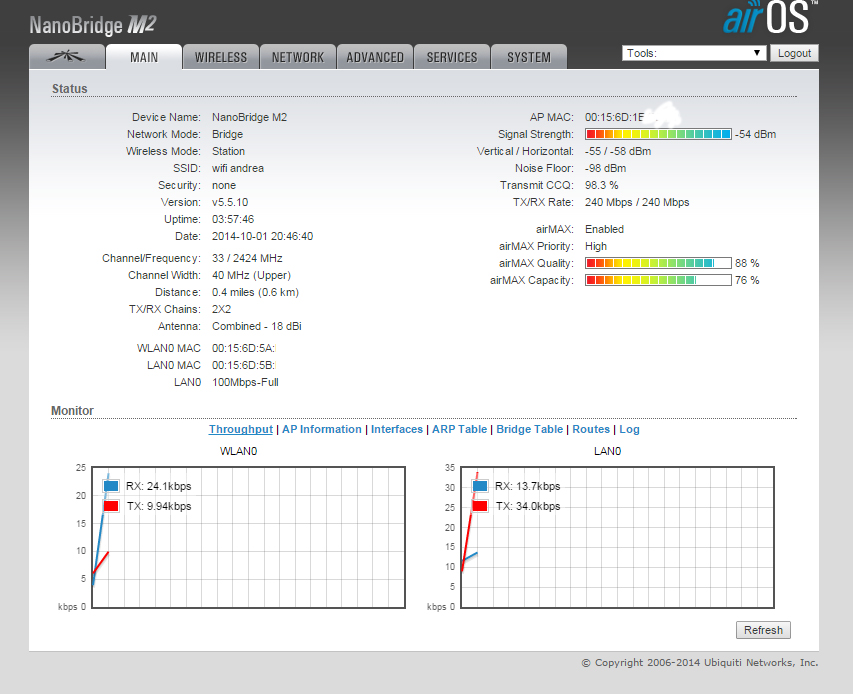The height and width of the screenshot is (694, 853).
Task: Click the blue LAN0 RX legend swatch
Action: click(x=480, y=486)
